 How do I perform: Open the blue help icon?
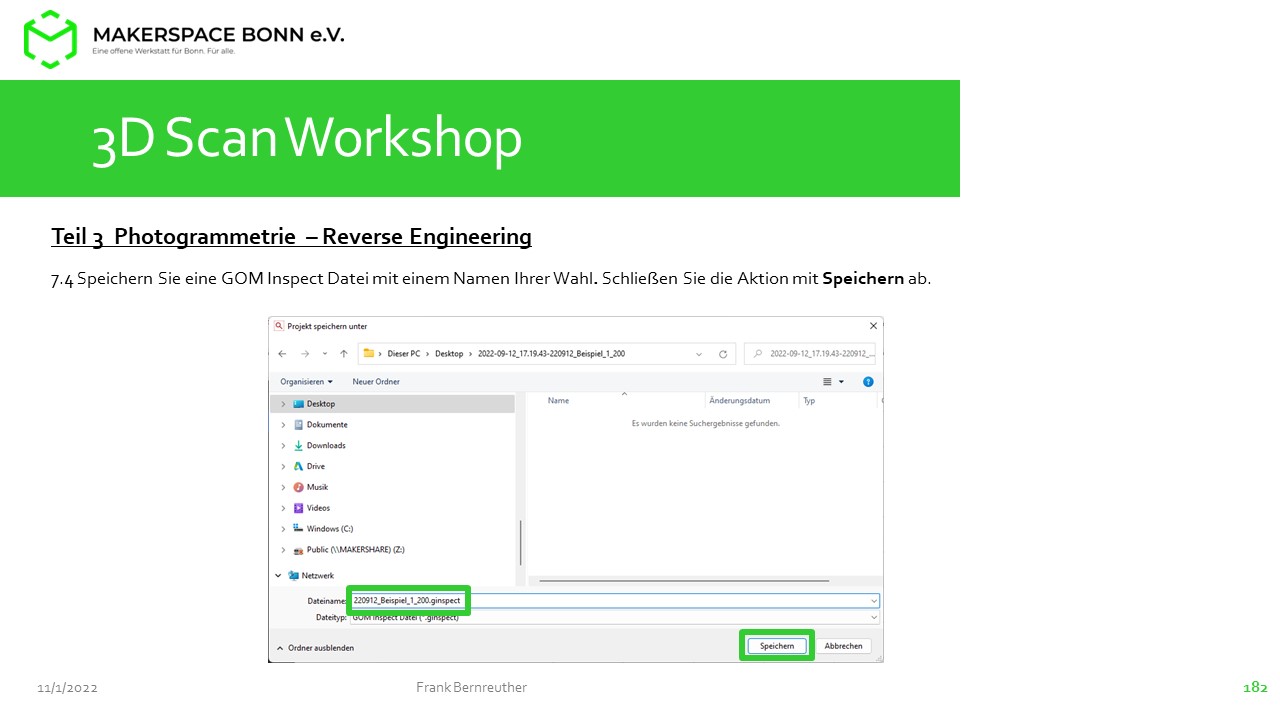point(868,382)
